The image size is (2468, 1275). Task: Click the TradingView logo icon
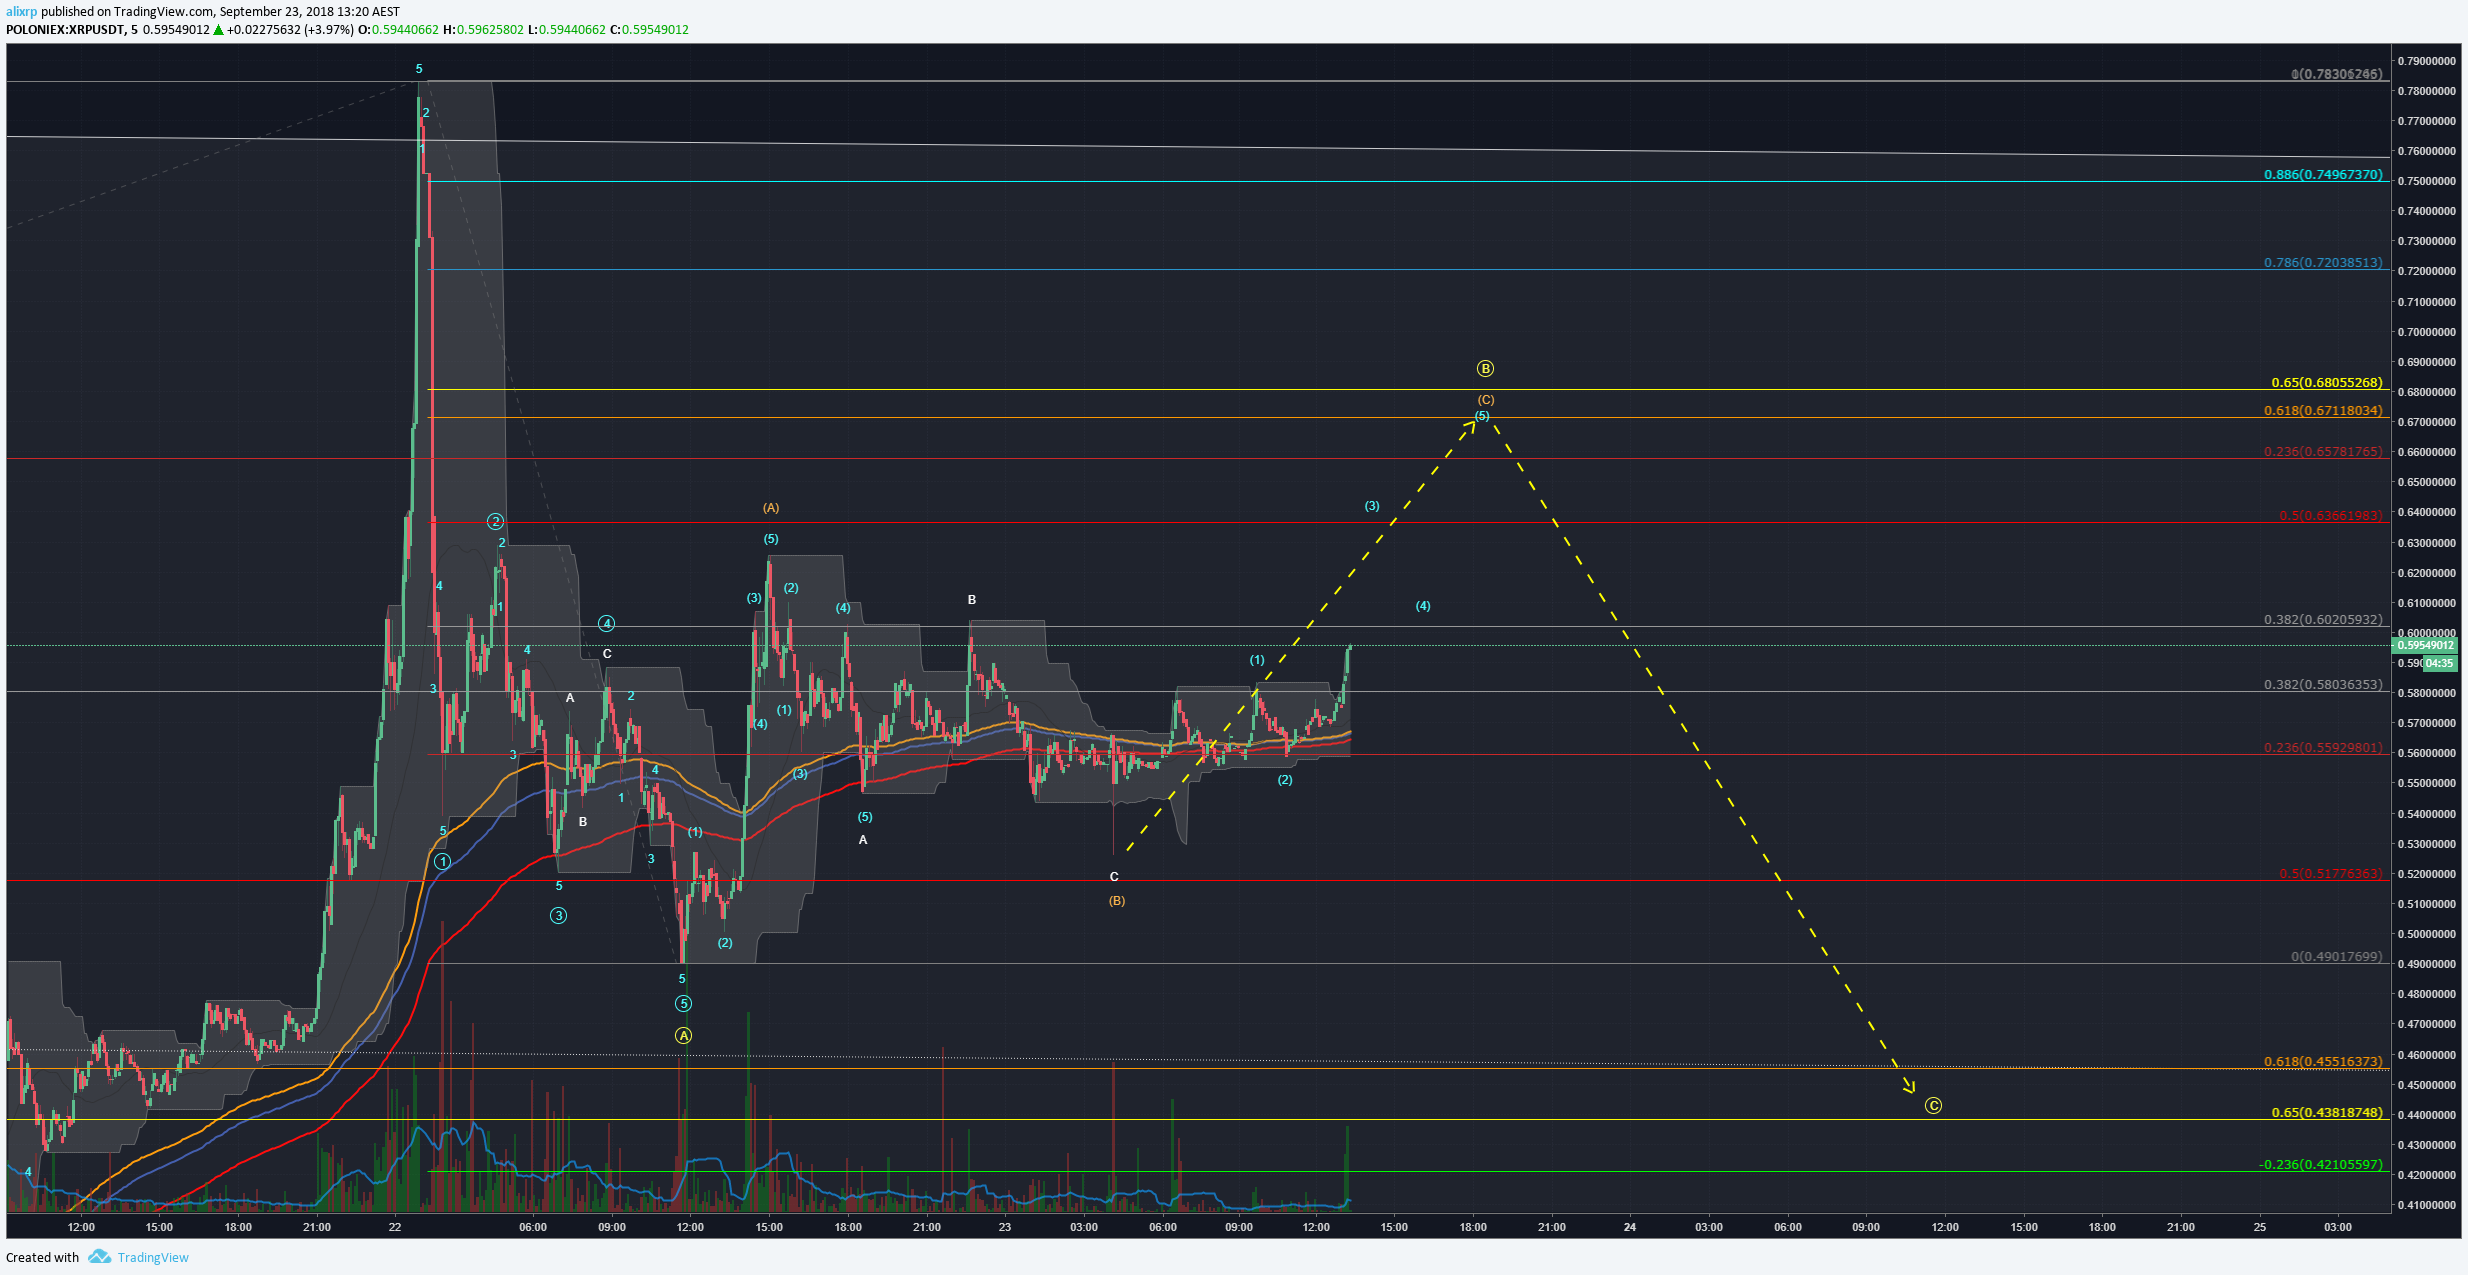click(x=99, y=1256)
